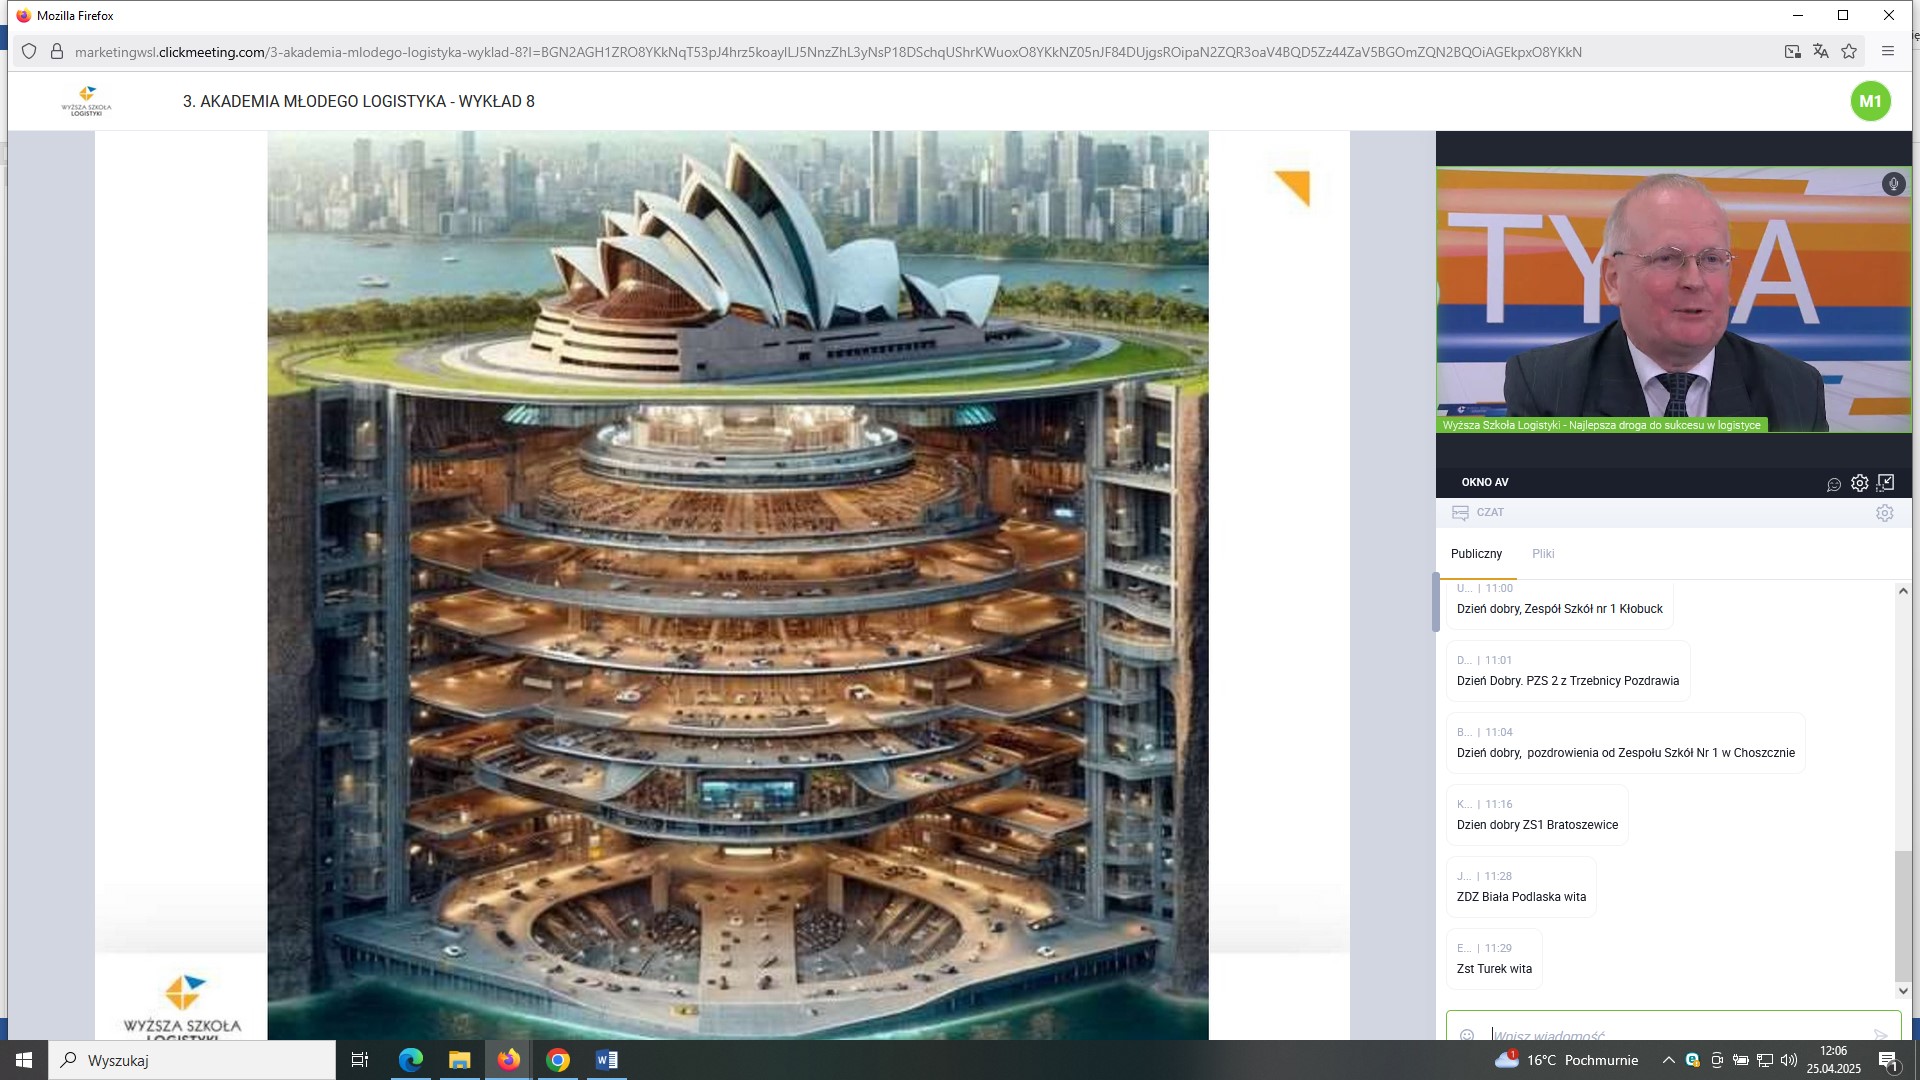
Task: Click the Meet Now camera tray icon
Action: (1717, 1060)
